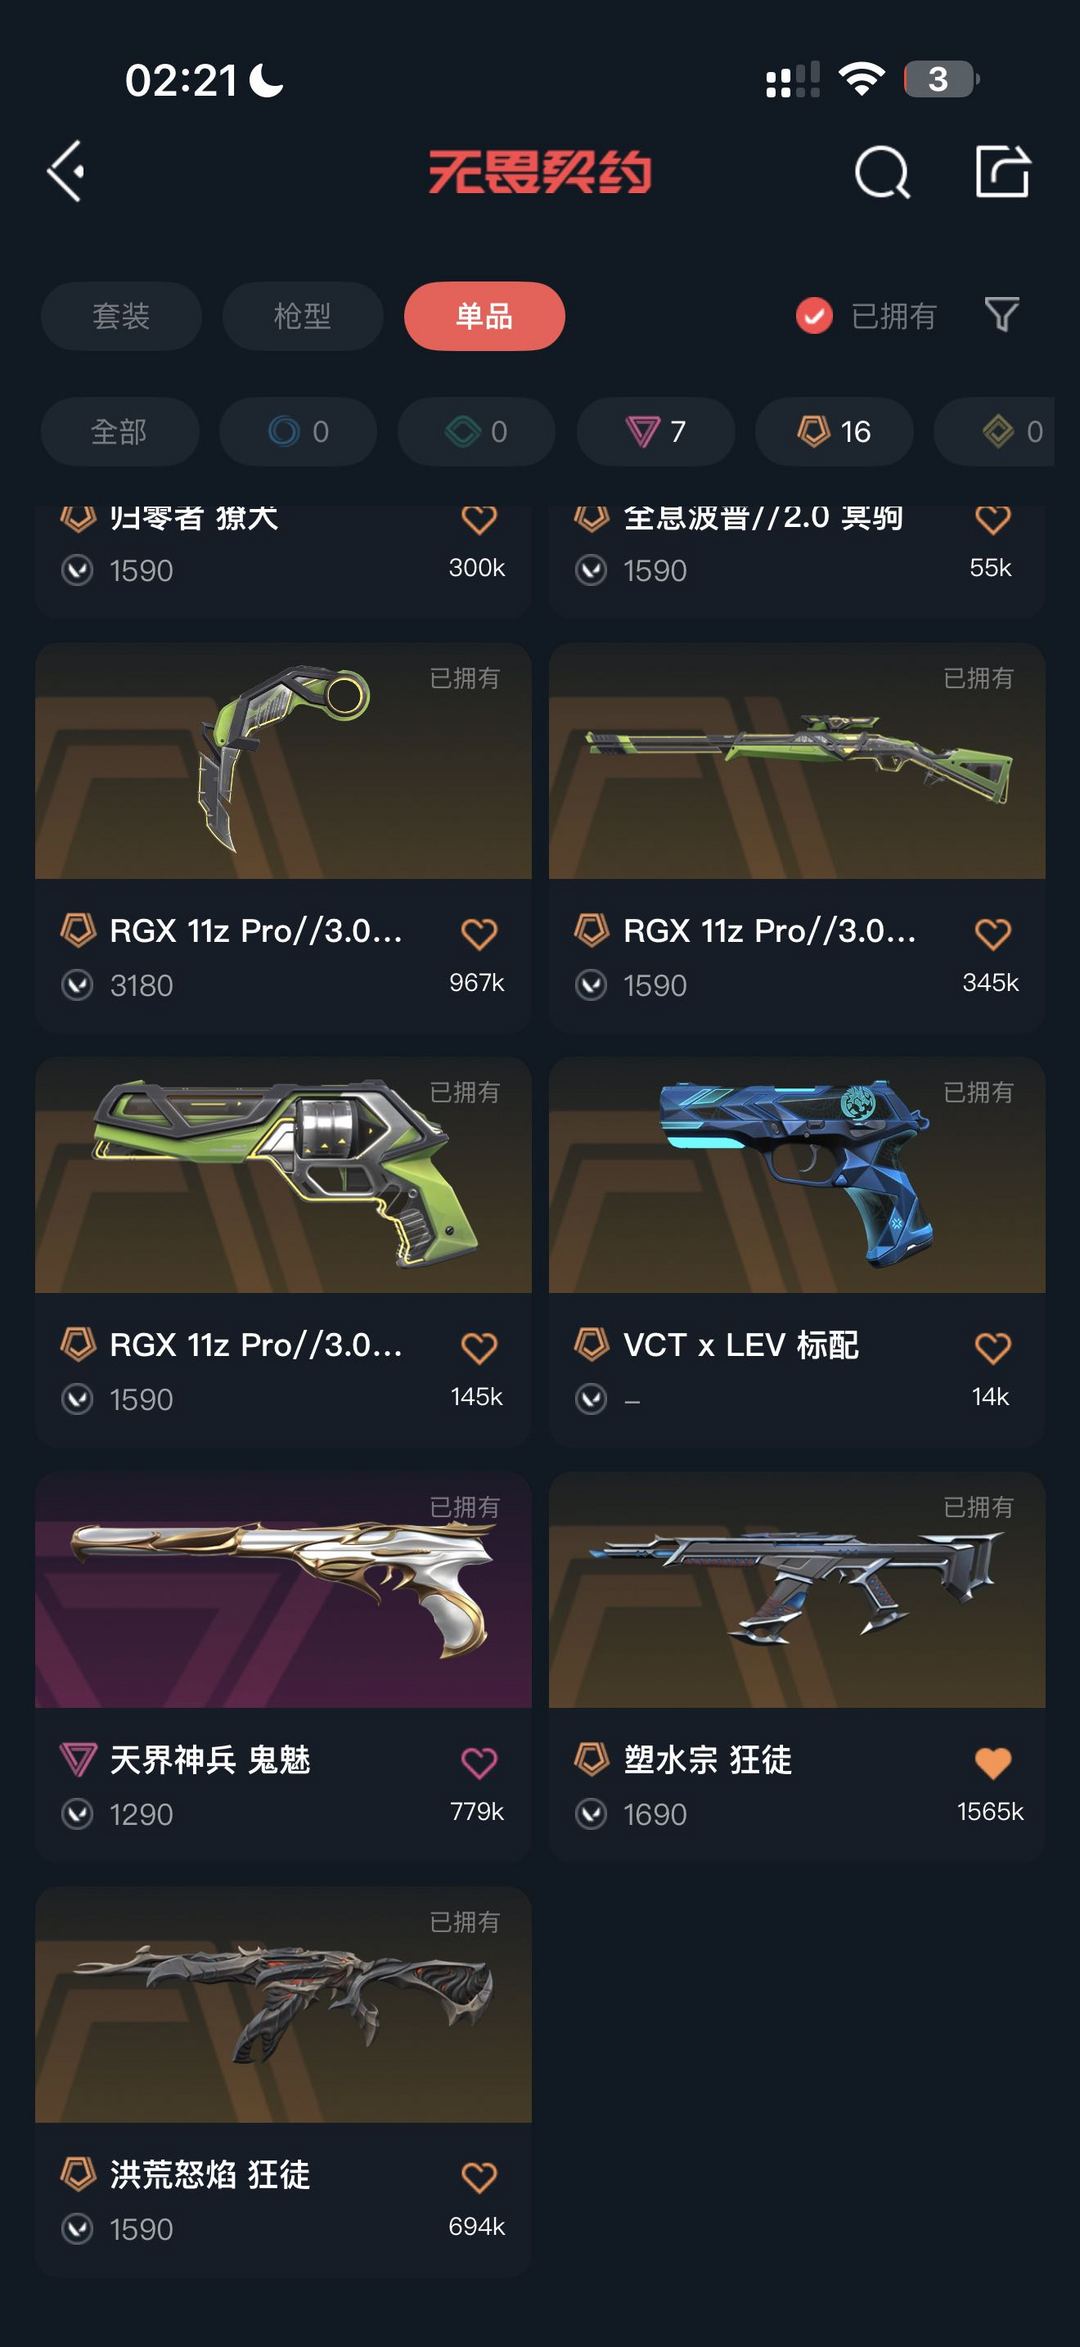
Task: Tap the share icon in header
Action: point(1003,172)
